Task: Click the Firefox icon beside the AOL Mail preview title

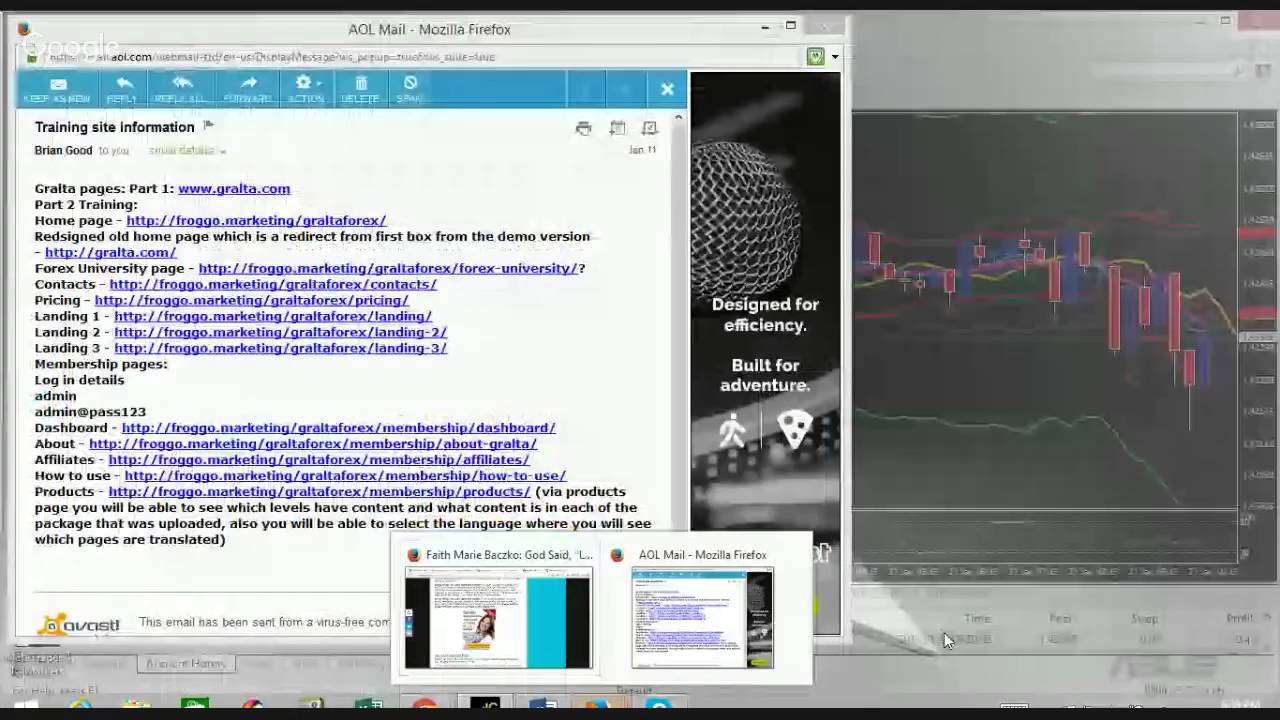Action: (x=617, y=555)
